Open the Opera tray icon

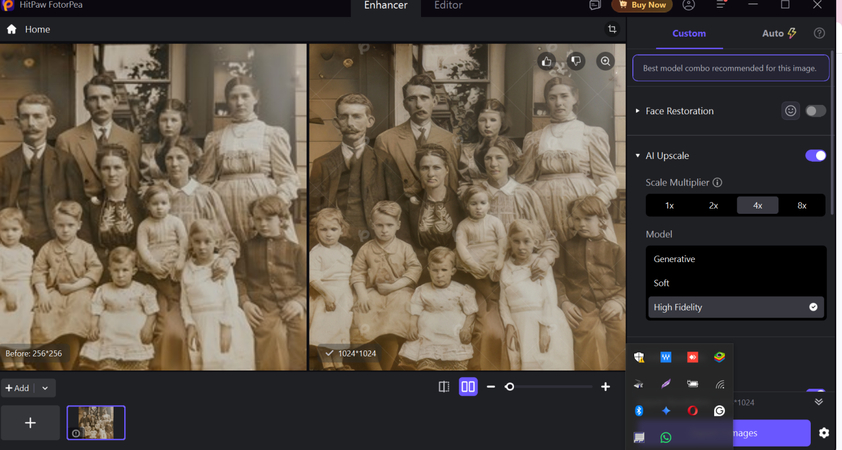point(693,411)
